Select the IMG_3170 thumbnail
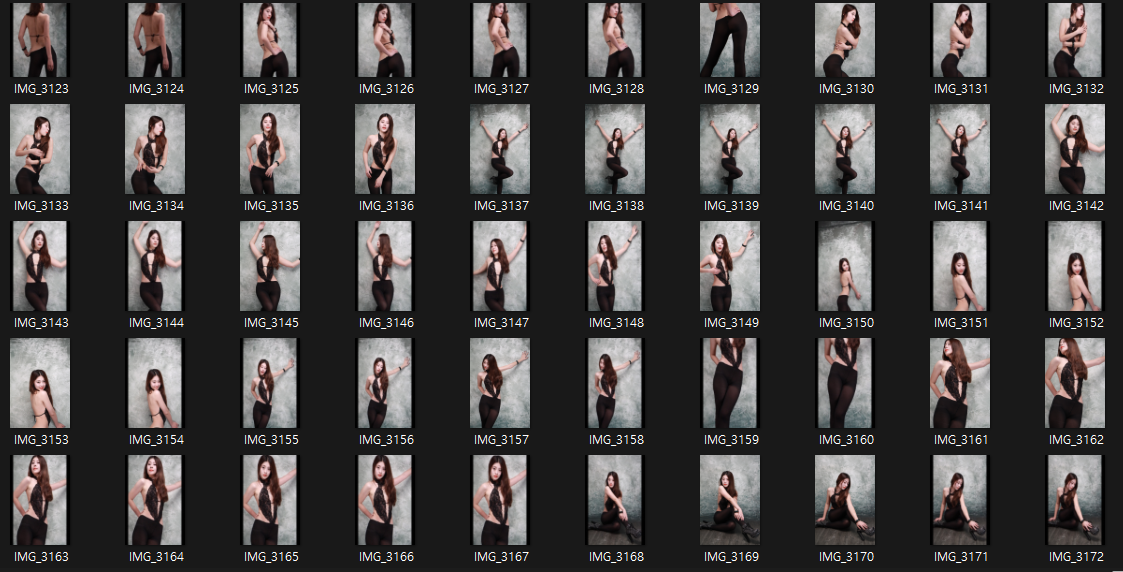Image resolution: width=1123 pixels, height=572 pixels. coord(845,500)
